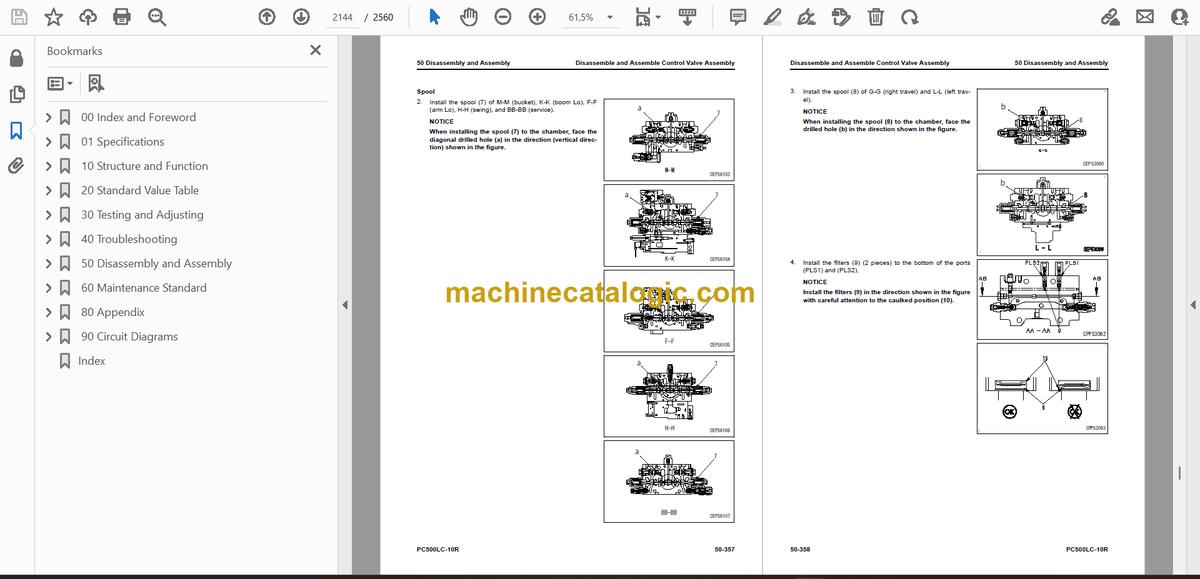Click the Save file icon

19,17
